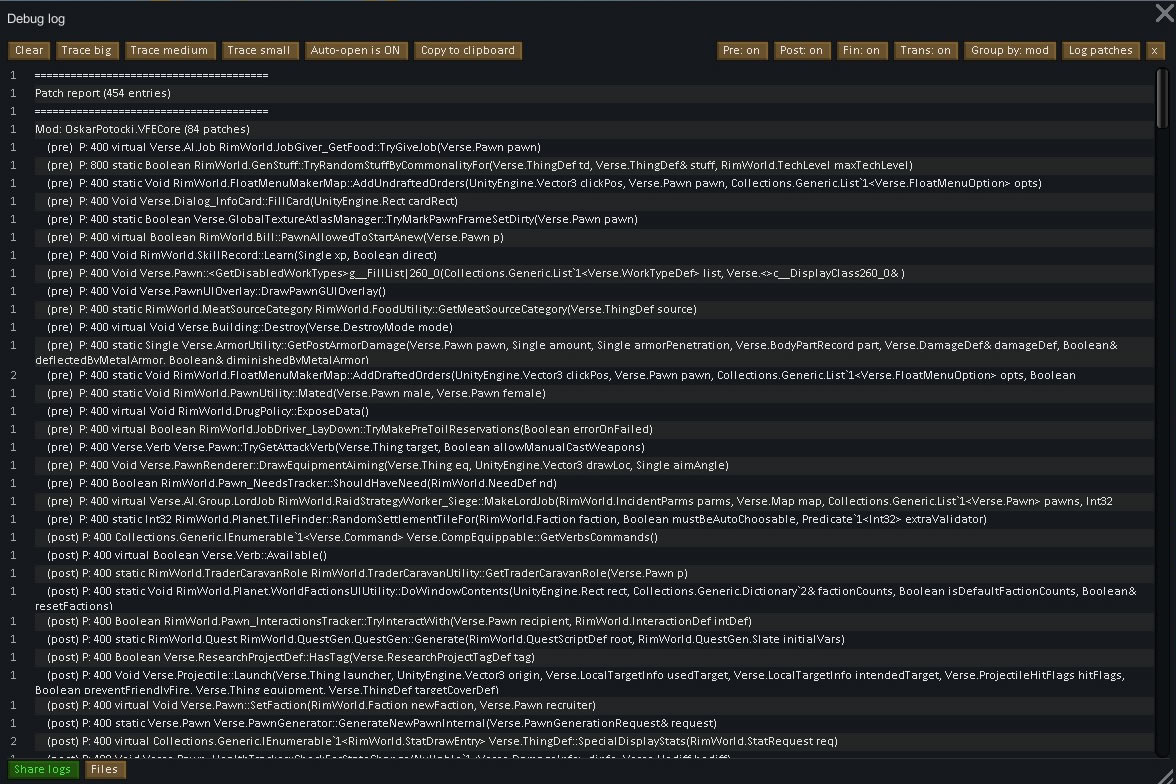Click the log scrollbar thumb

point(1162,98)
